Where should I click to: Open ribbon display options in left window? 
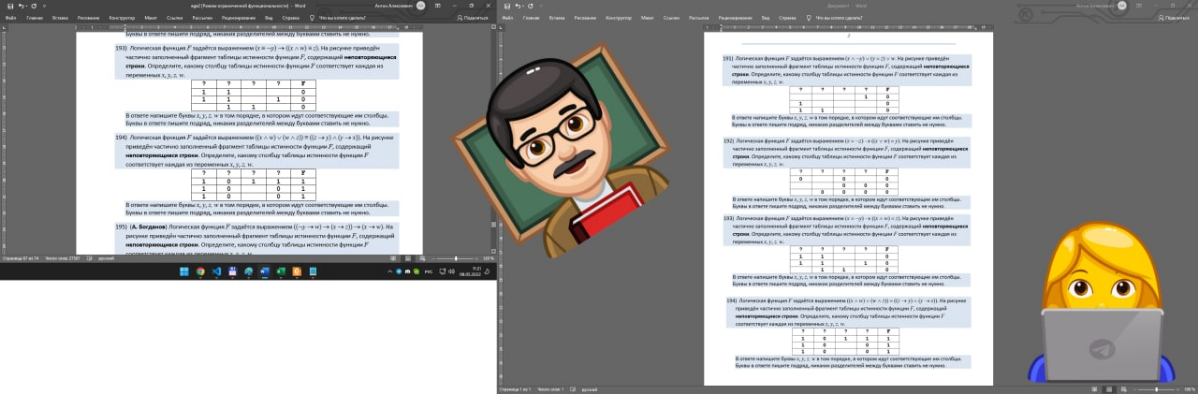point(438,6)
